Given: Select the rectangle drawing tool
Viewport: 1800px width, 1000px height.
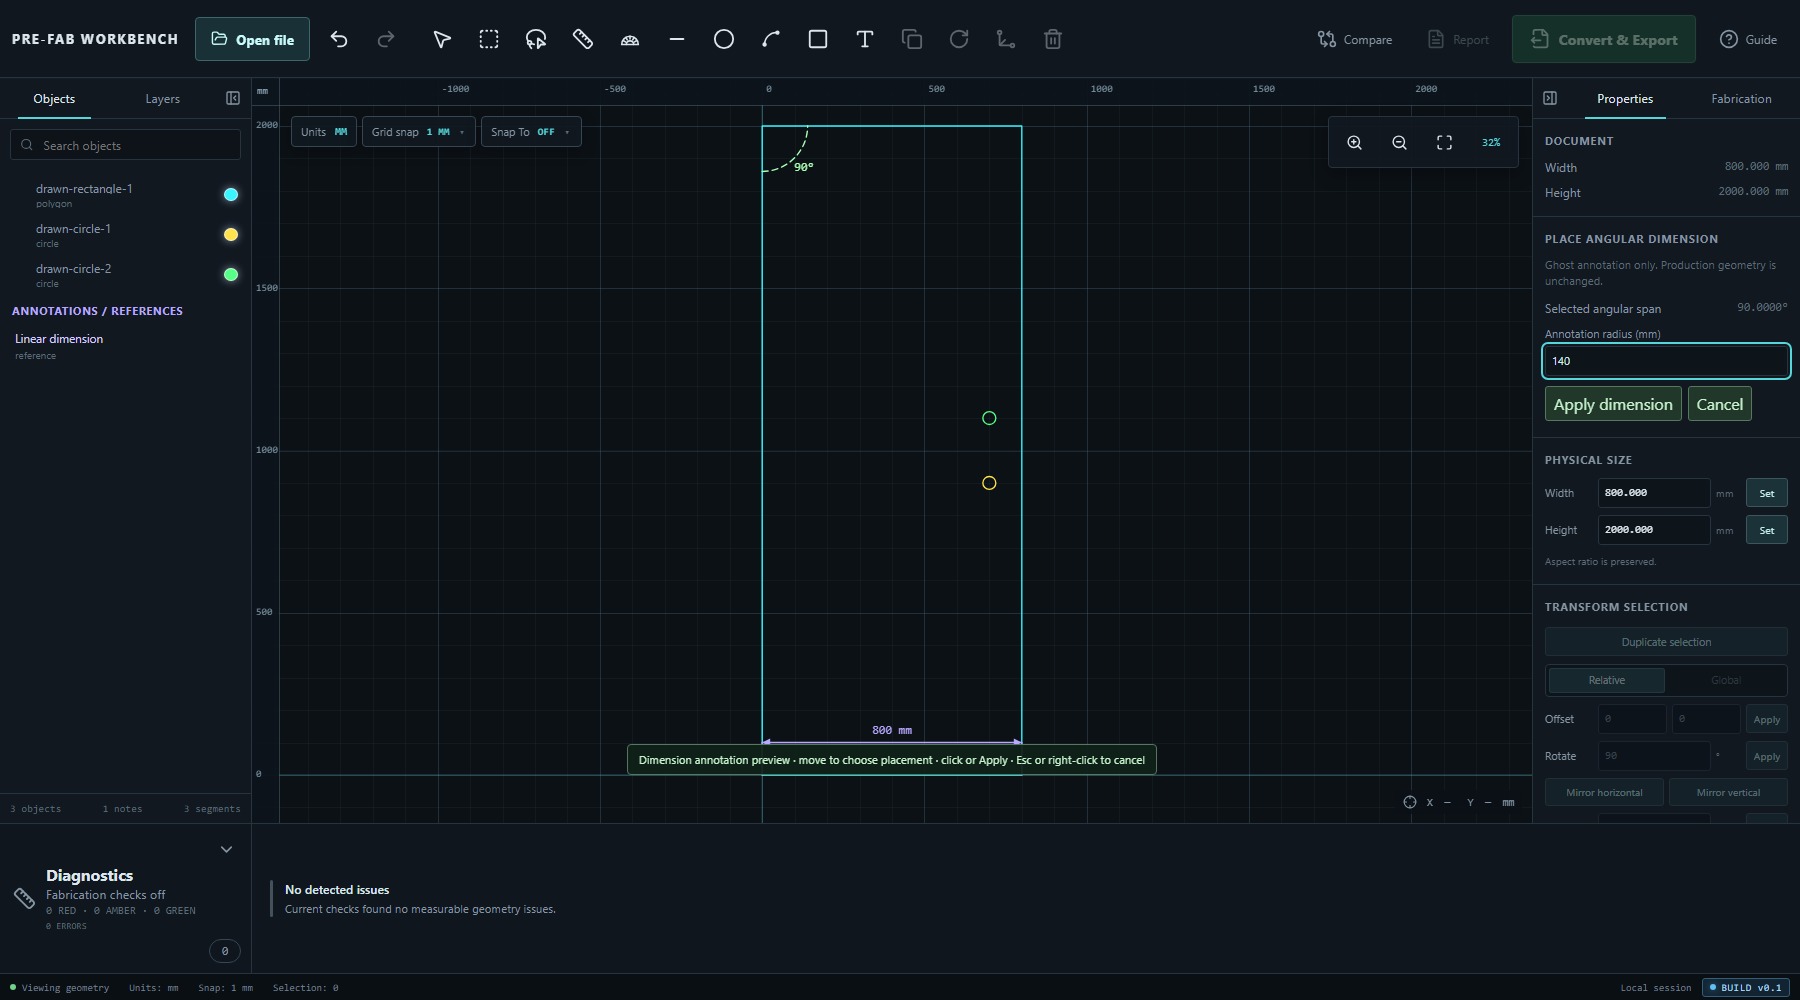Looking at the screenshot, I should click(x=818, y=39).
